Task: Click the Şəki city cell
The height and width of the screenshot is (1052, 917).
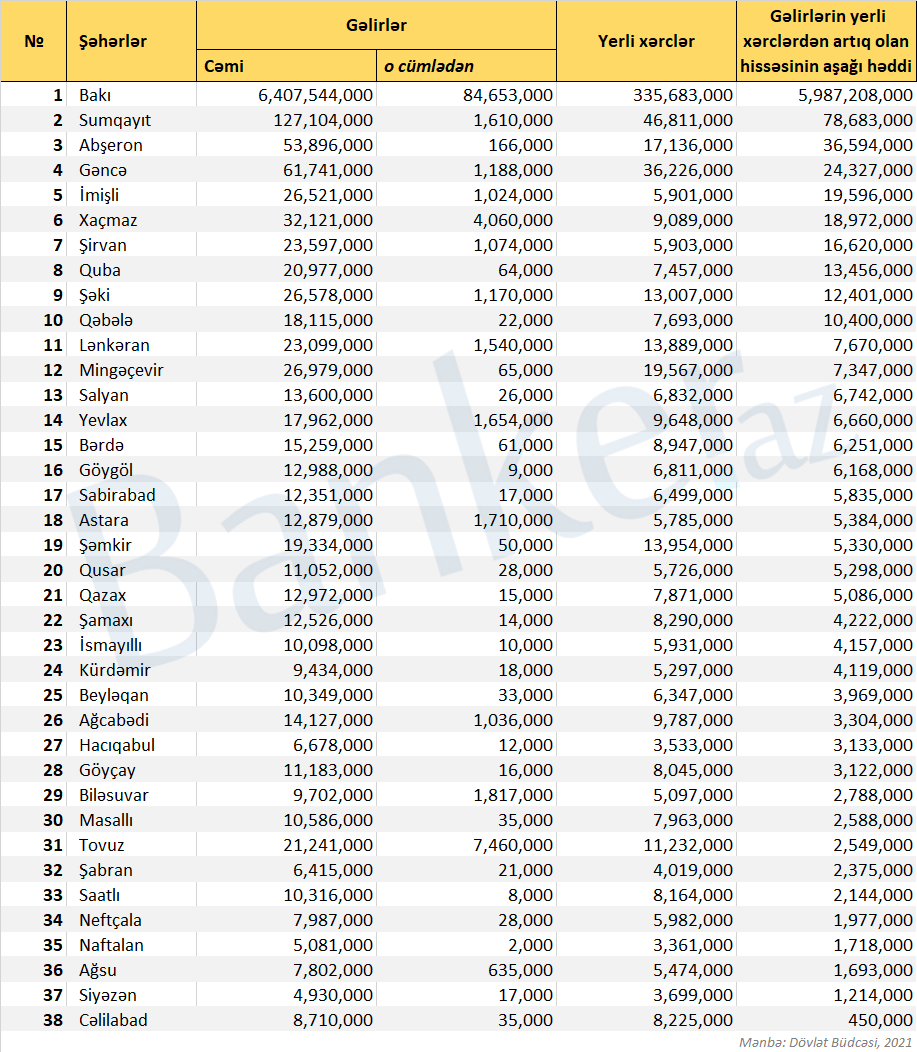Action: pyautogui.click(x=131, y=295)
